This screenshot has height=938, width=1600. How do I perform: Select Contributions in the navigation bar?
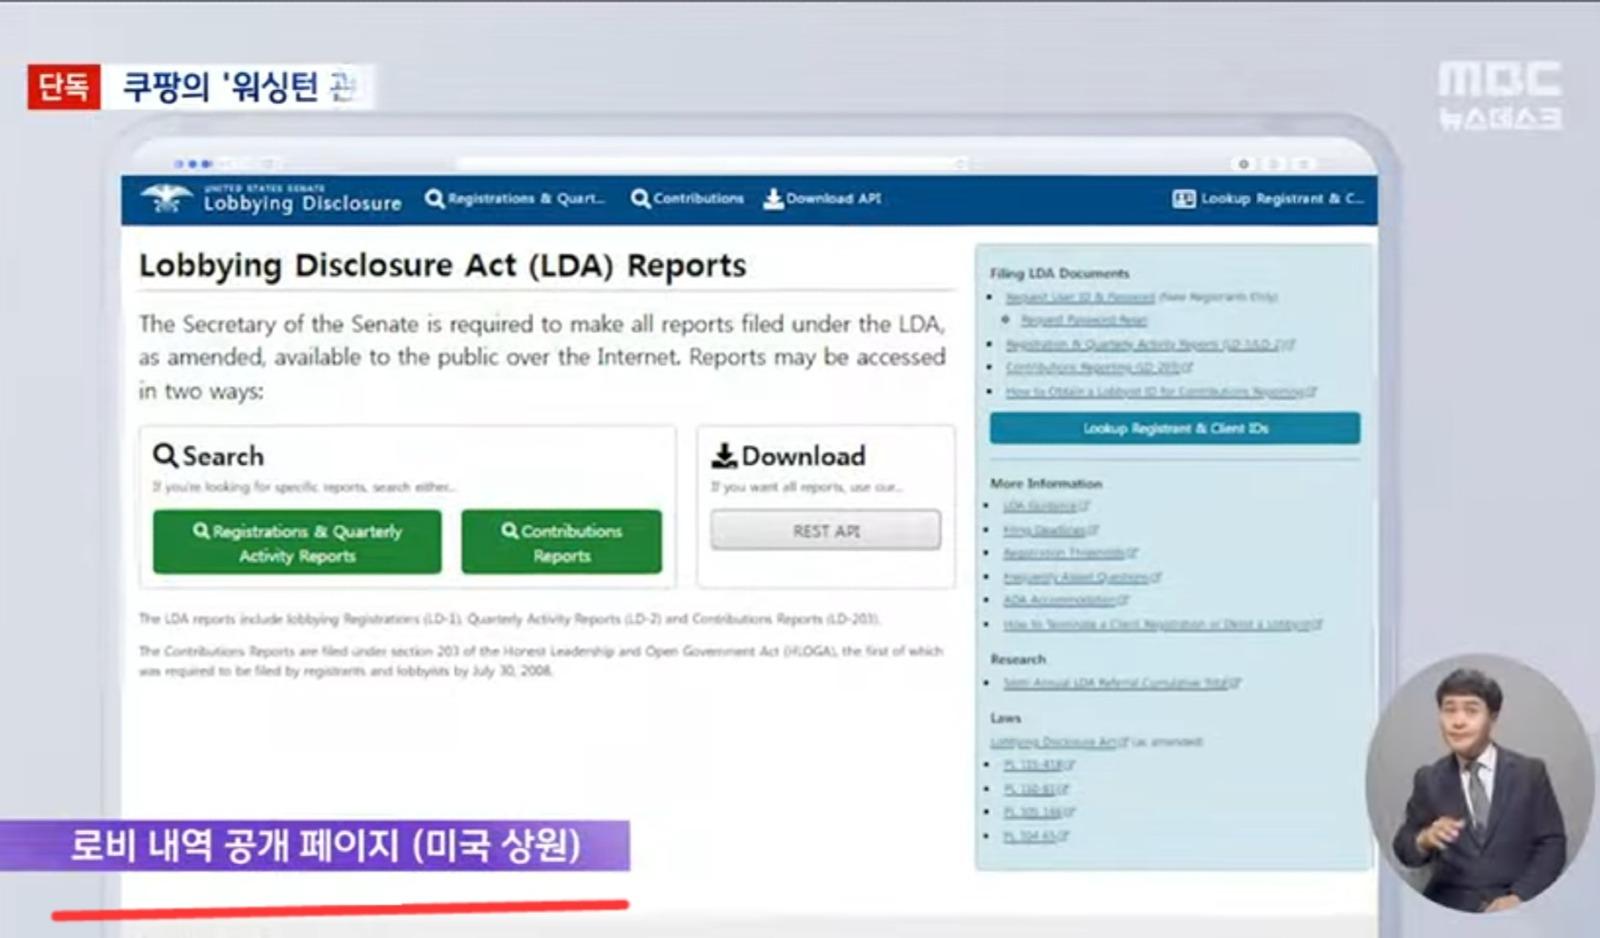click(x=695, y=198)
